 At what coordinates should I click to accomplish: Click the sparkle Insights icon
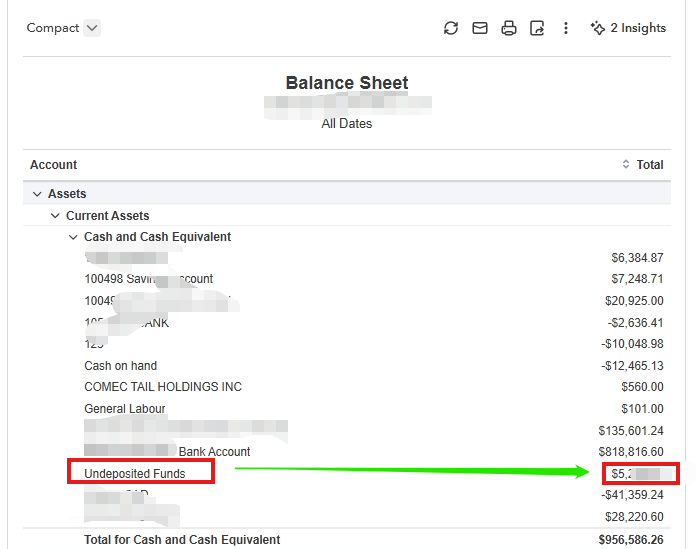coord(598,28)
